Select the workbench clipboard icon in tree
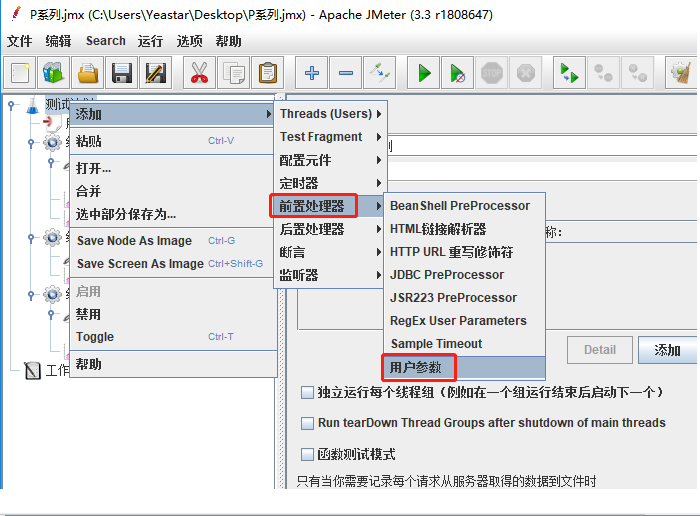Image resolution: width=700 pixels, height=516 pixels. (33, 370)
